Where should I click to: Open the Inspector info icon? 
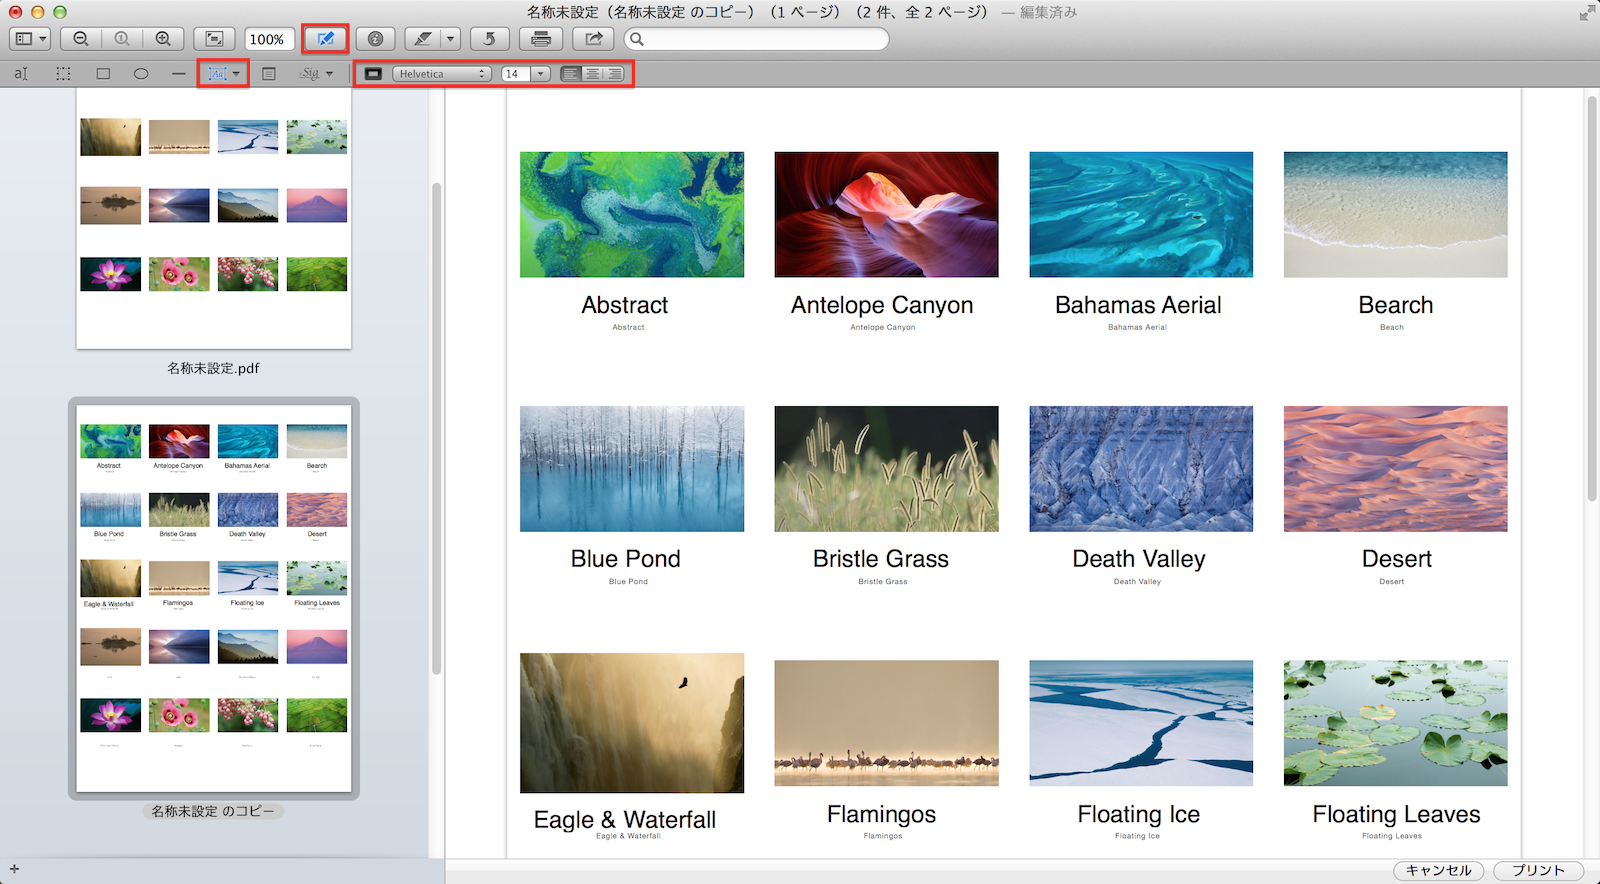click(375, 39)
